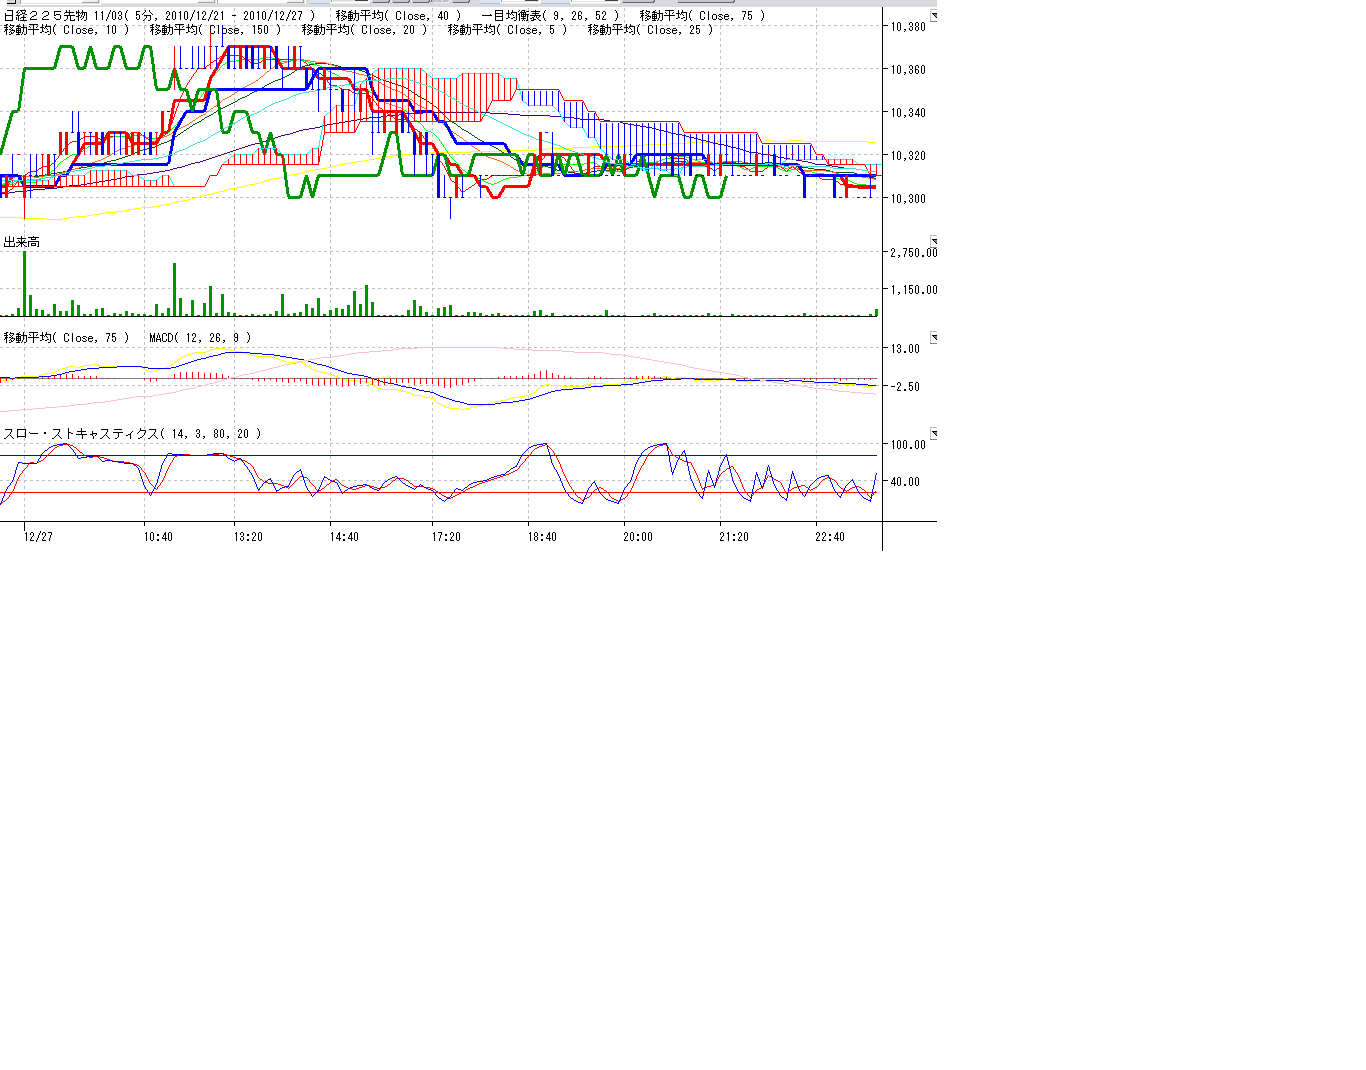This screenshot has width=1366, height=1070.
Task: Click the tallest green volume bar
Action: (25, 285)
